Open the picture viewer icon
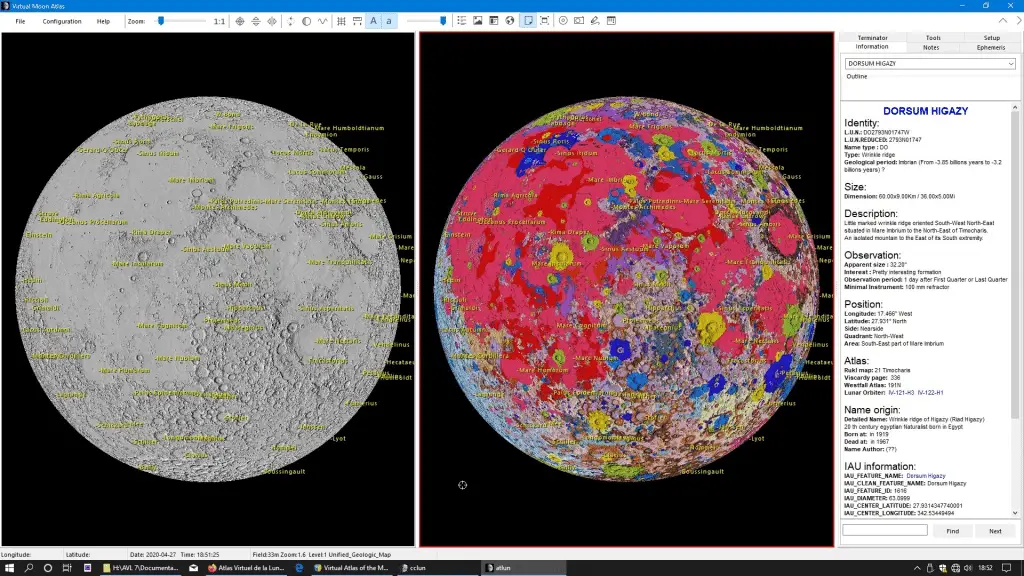The image size is (1024, 576). click(x=478, y=21)
